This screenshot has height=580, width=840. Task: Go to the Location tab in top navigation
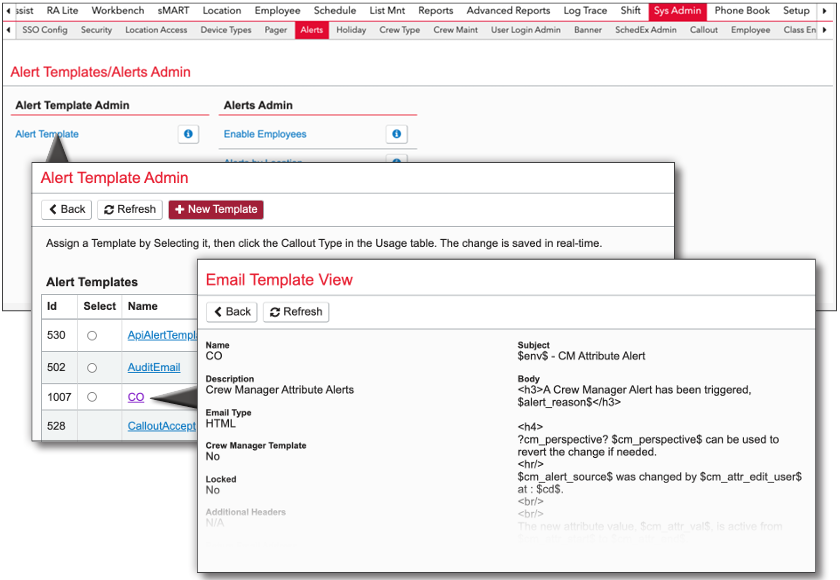click(x=222, y=11)
